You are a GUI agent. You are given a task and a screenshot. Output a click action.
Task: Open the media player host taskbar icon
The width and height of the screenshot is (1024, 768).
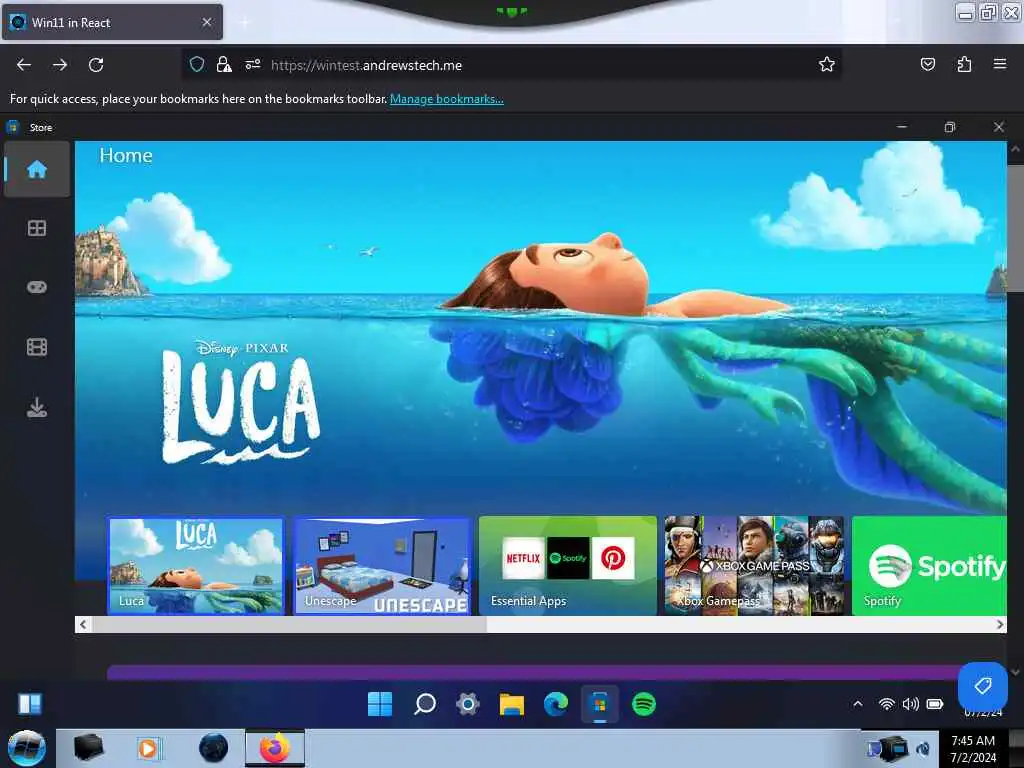pos(148,748)
